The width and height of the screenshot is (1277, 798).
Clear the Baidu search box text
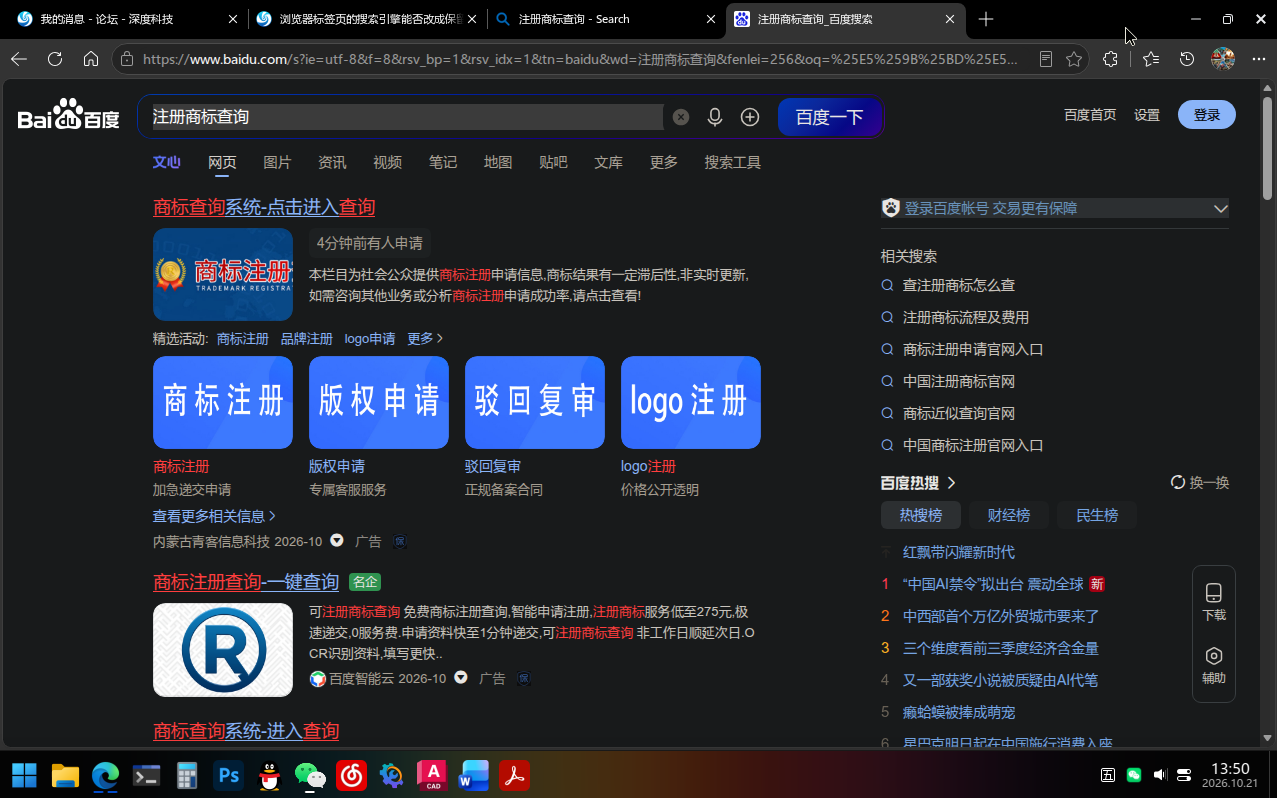681,117
